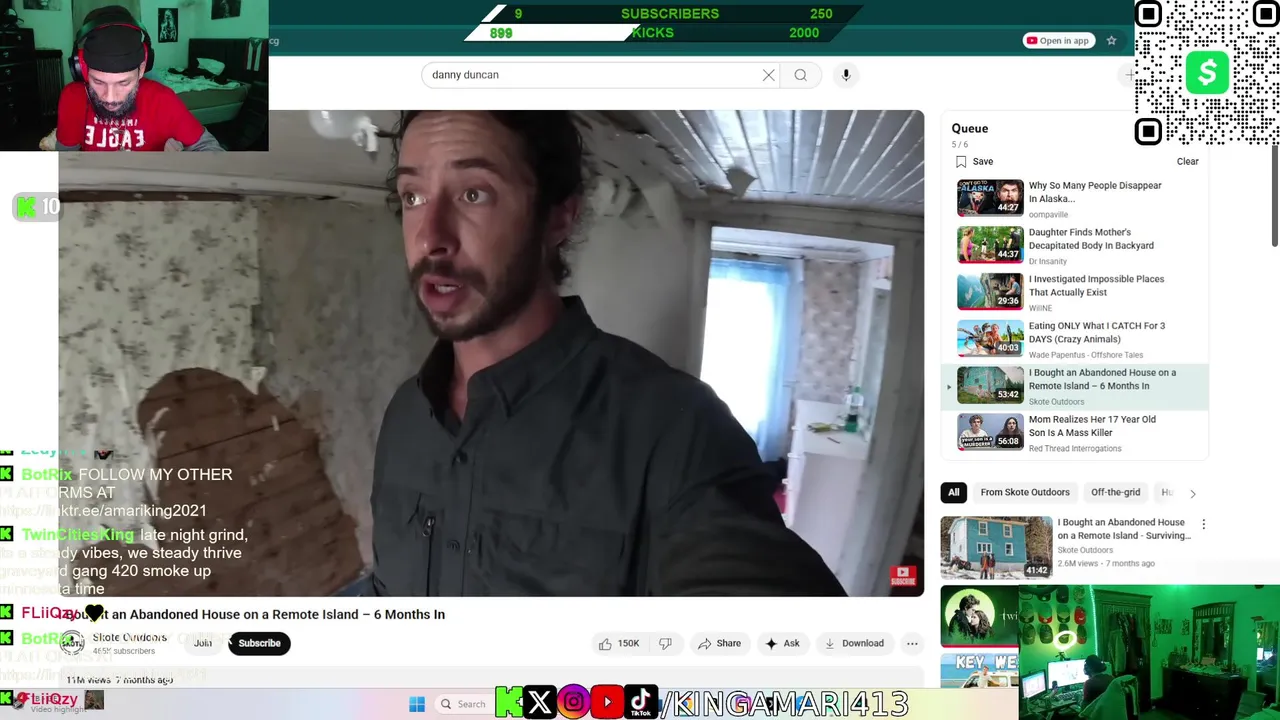Select the All filter chip
Viewport: 1280px width, 720px height.
click(x=953, y=492)
